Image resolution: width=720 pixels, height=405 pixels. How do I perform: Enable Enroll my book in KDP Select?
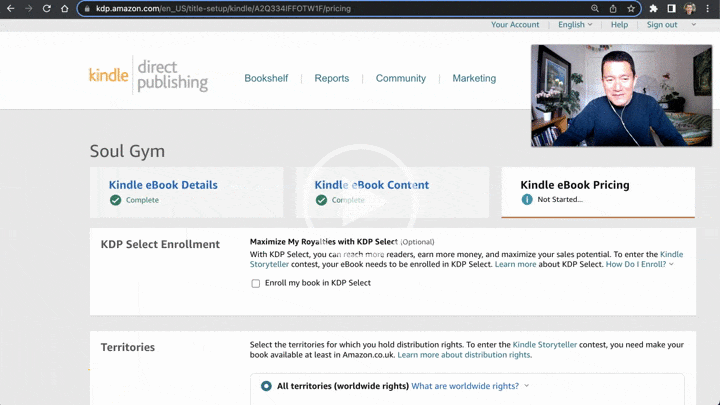pyautogui.click(x=256, y=283)
